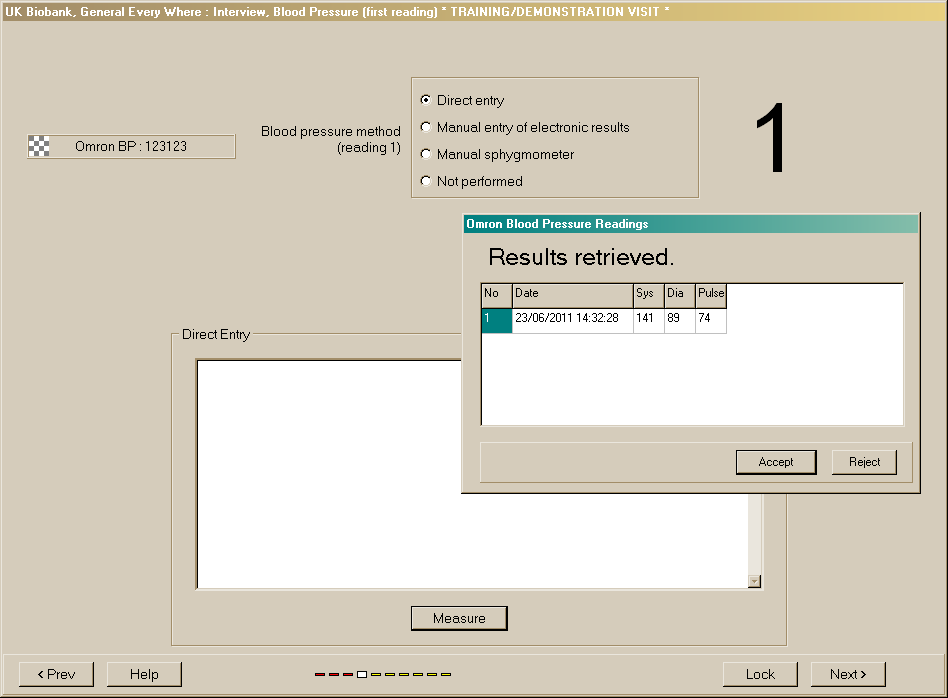Select reading number 1 in the table
Viewport: 948px width, 698px height.
pos(496,319)
